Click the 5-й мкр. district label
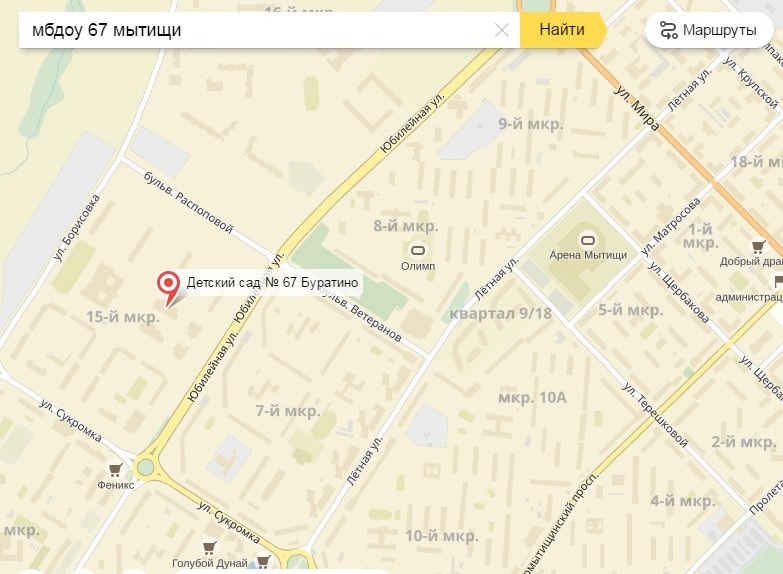 (631, 310)
